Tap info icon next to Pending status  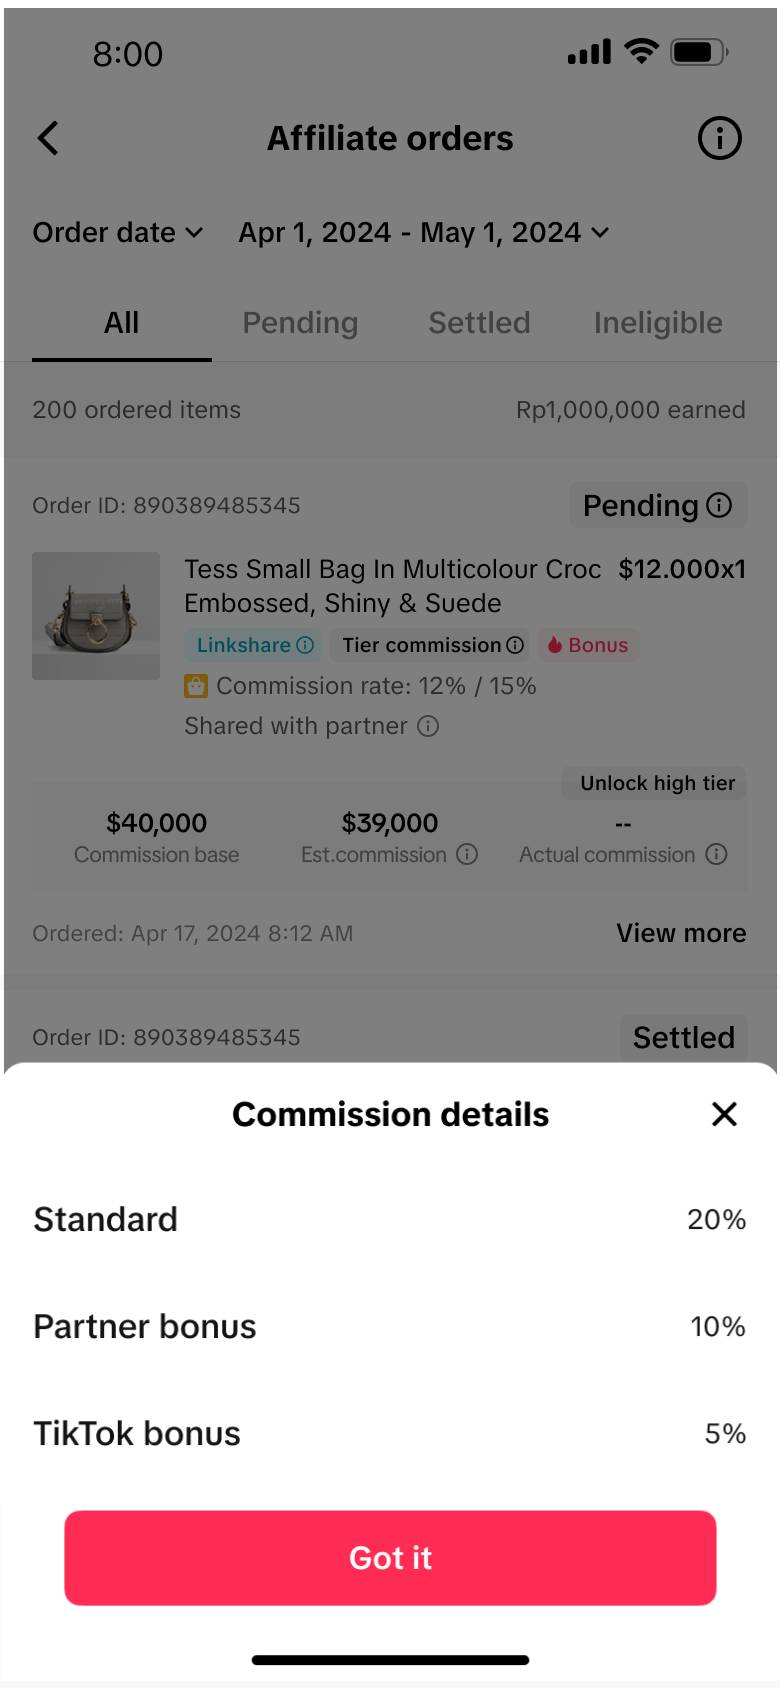pyautogui.click(x=719, y=505)
